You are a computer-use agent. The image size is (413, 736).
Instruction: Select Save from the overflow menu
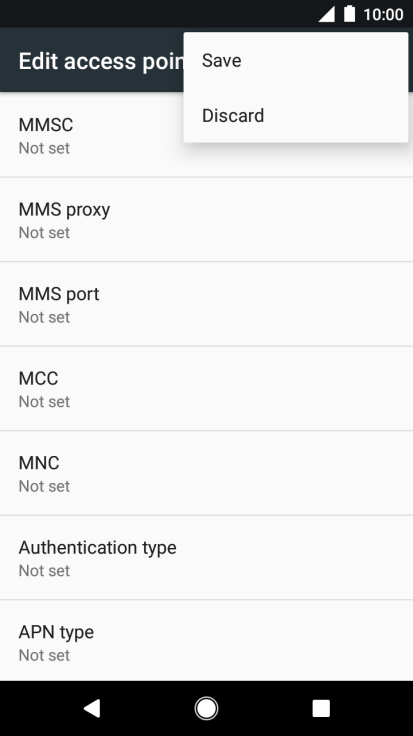click(x=296, y=60)
